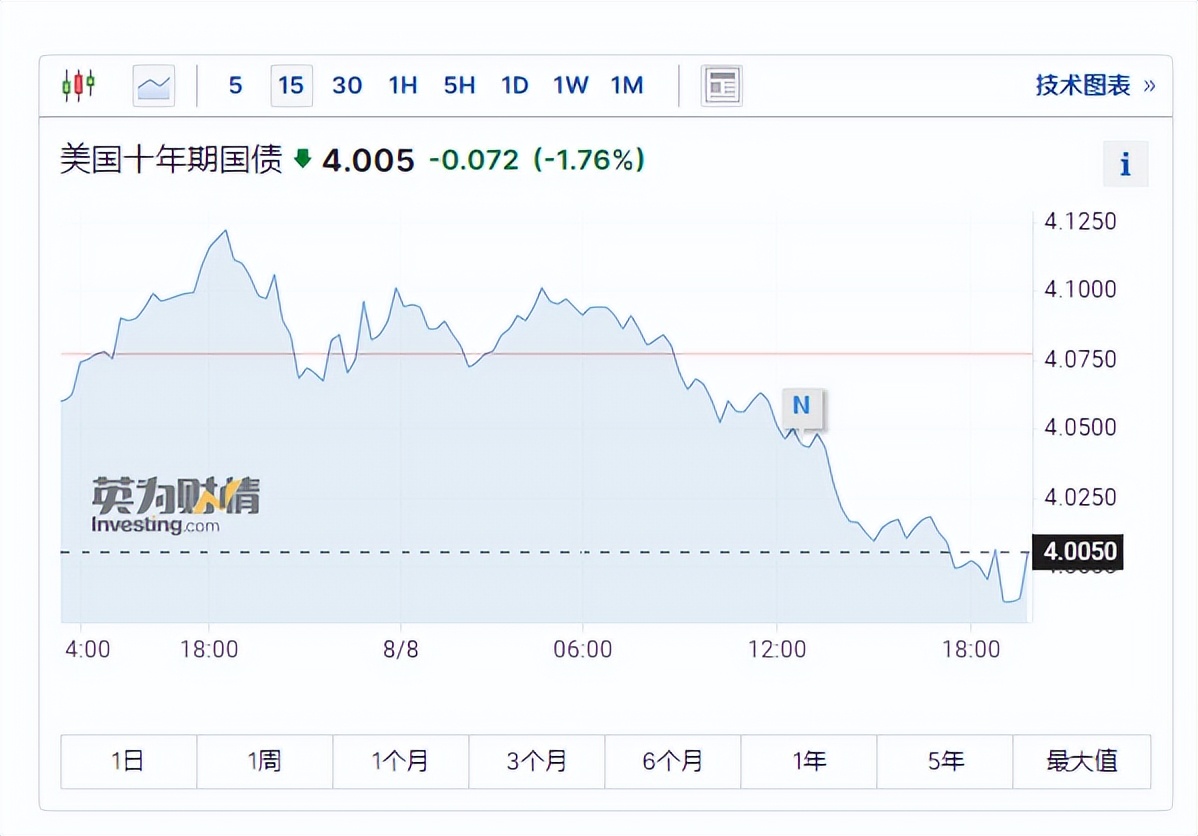Click the Investing.com watermark logo
Screen dimensions: 1198x836
(x=175, y=505)
